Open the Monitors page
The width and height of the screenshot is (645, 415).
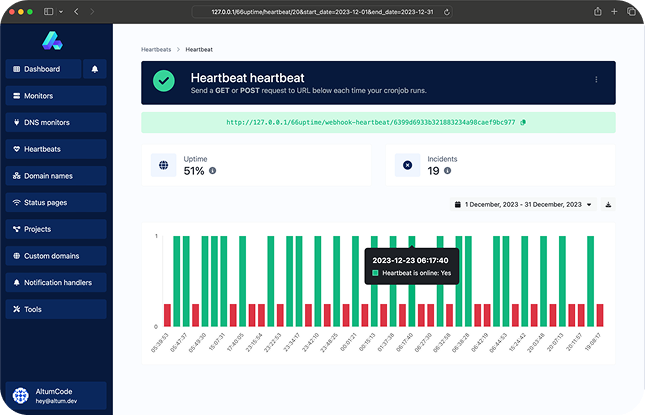pyautogui.click(x=56, y=96)
